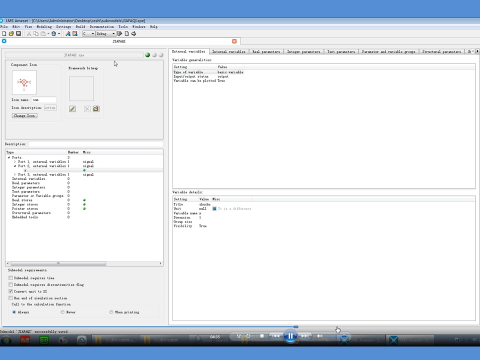Click the pencil edit icon below the bitmap preview

click(x=72, y=109)
